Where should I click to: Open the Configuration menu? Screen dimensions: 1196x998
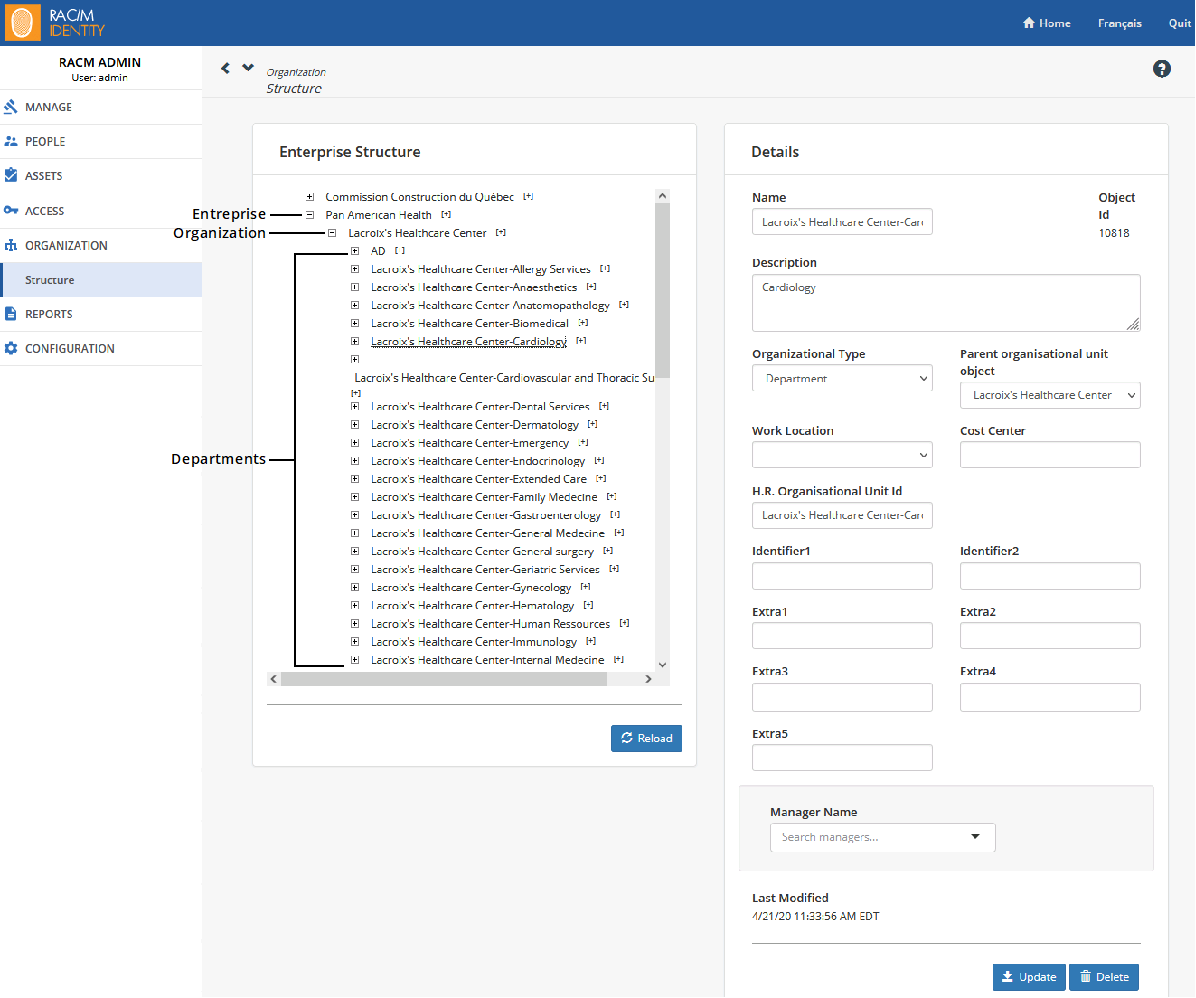[101, 348]
